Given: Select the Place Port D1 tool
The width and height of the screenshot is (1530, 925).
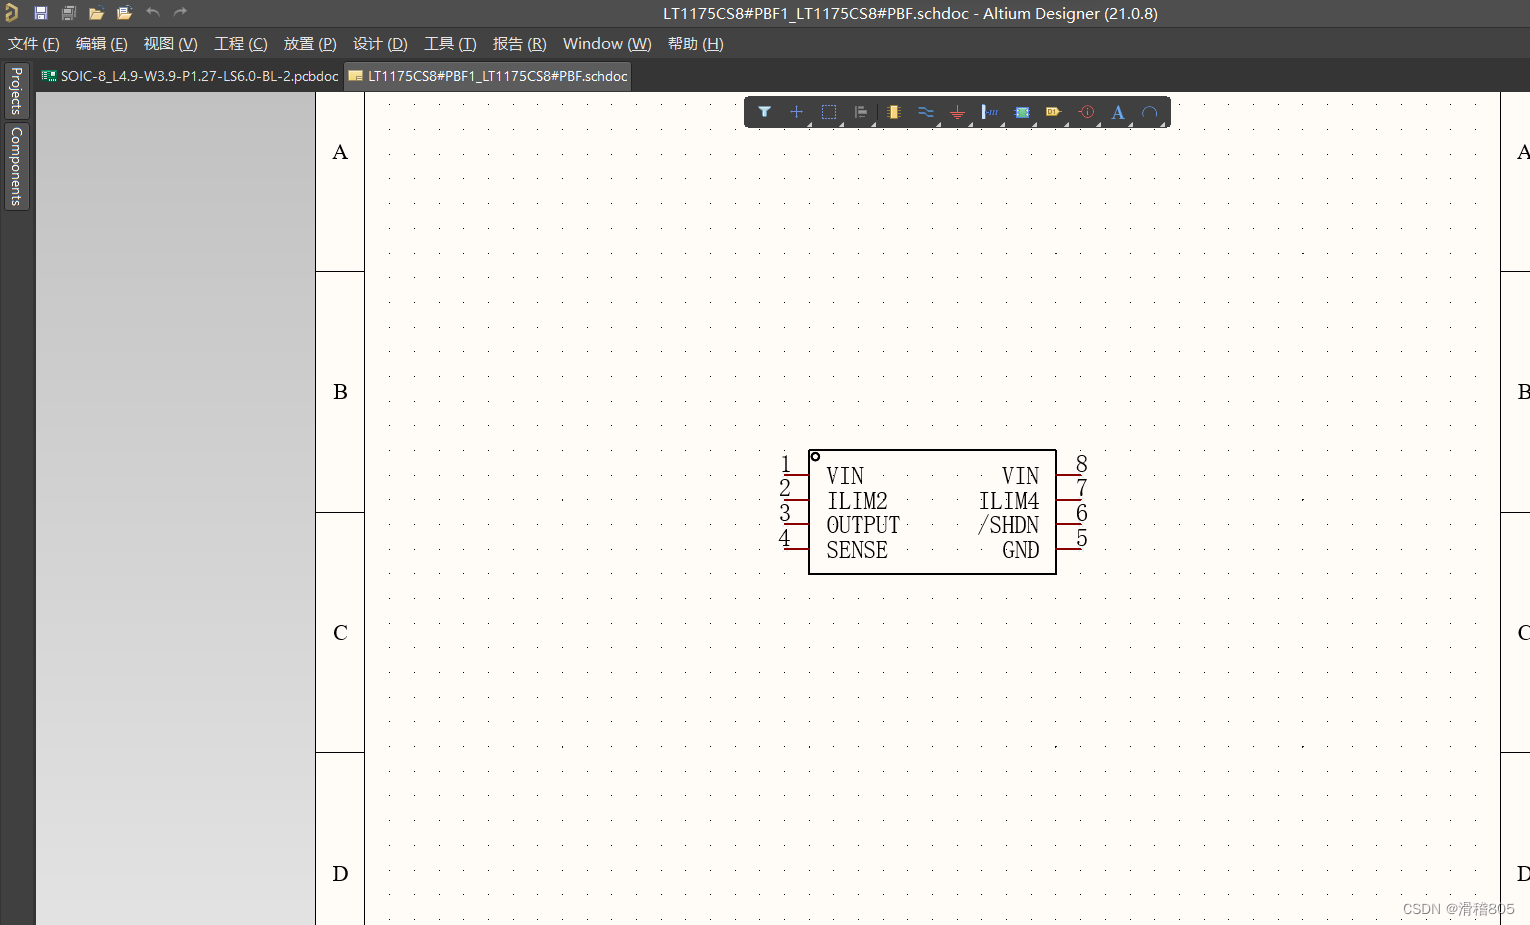Looking at the screenshot, I should coord(1054,112).
